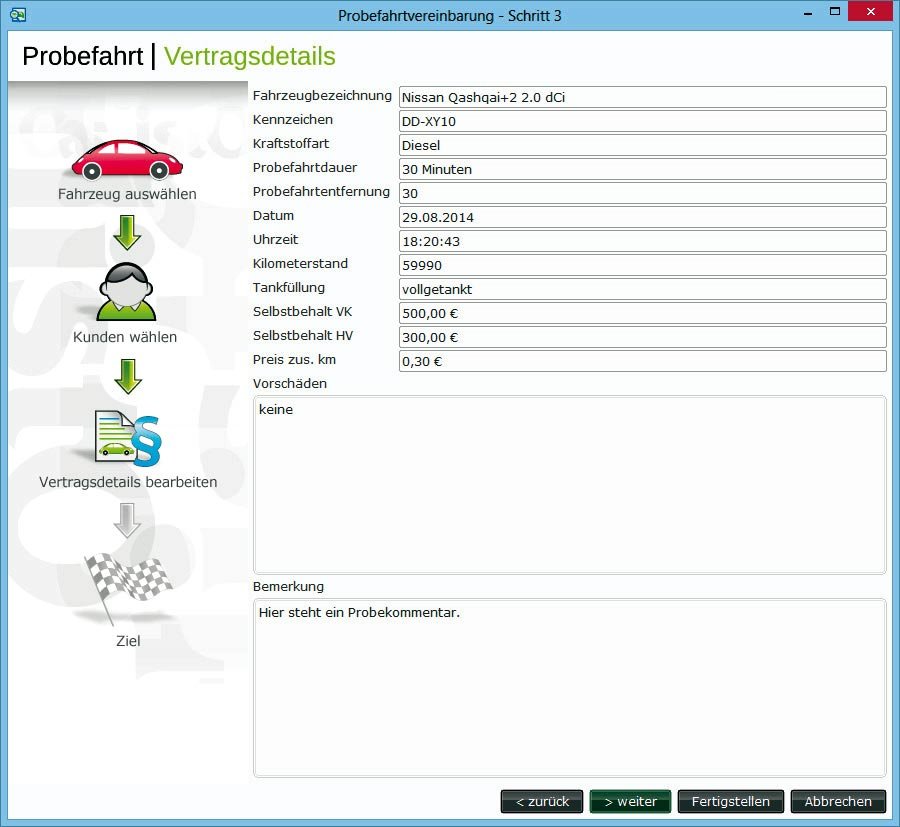The width and height of the screenshot is (900, 827).
Task: Click the Kraftstoffart label
Action: (291, 143)
